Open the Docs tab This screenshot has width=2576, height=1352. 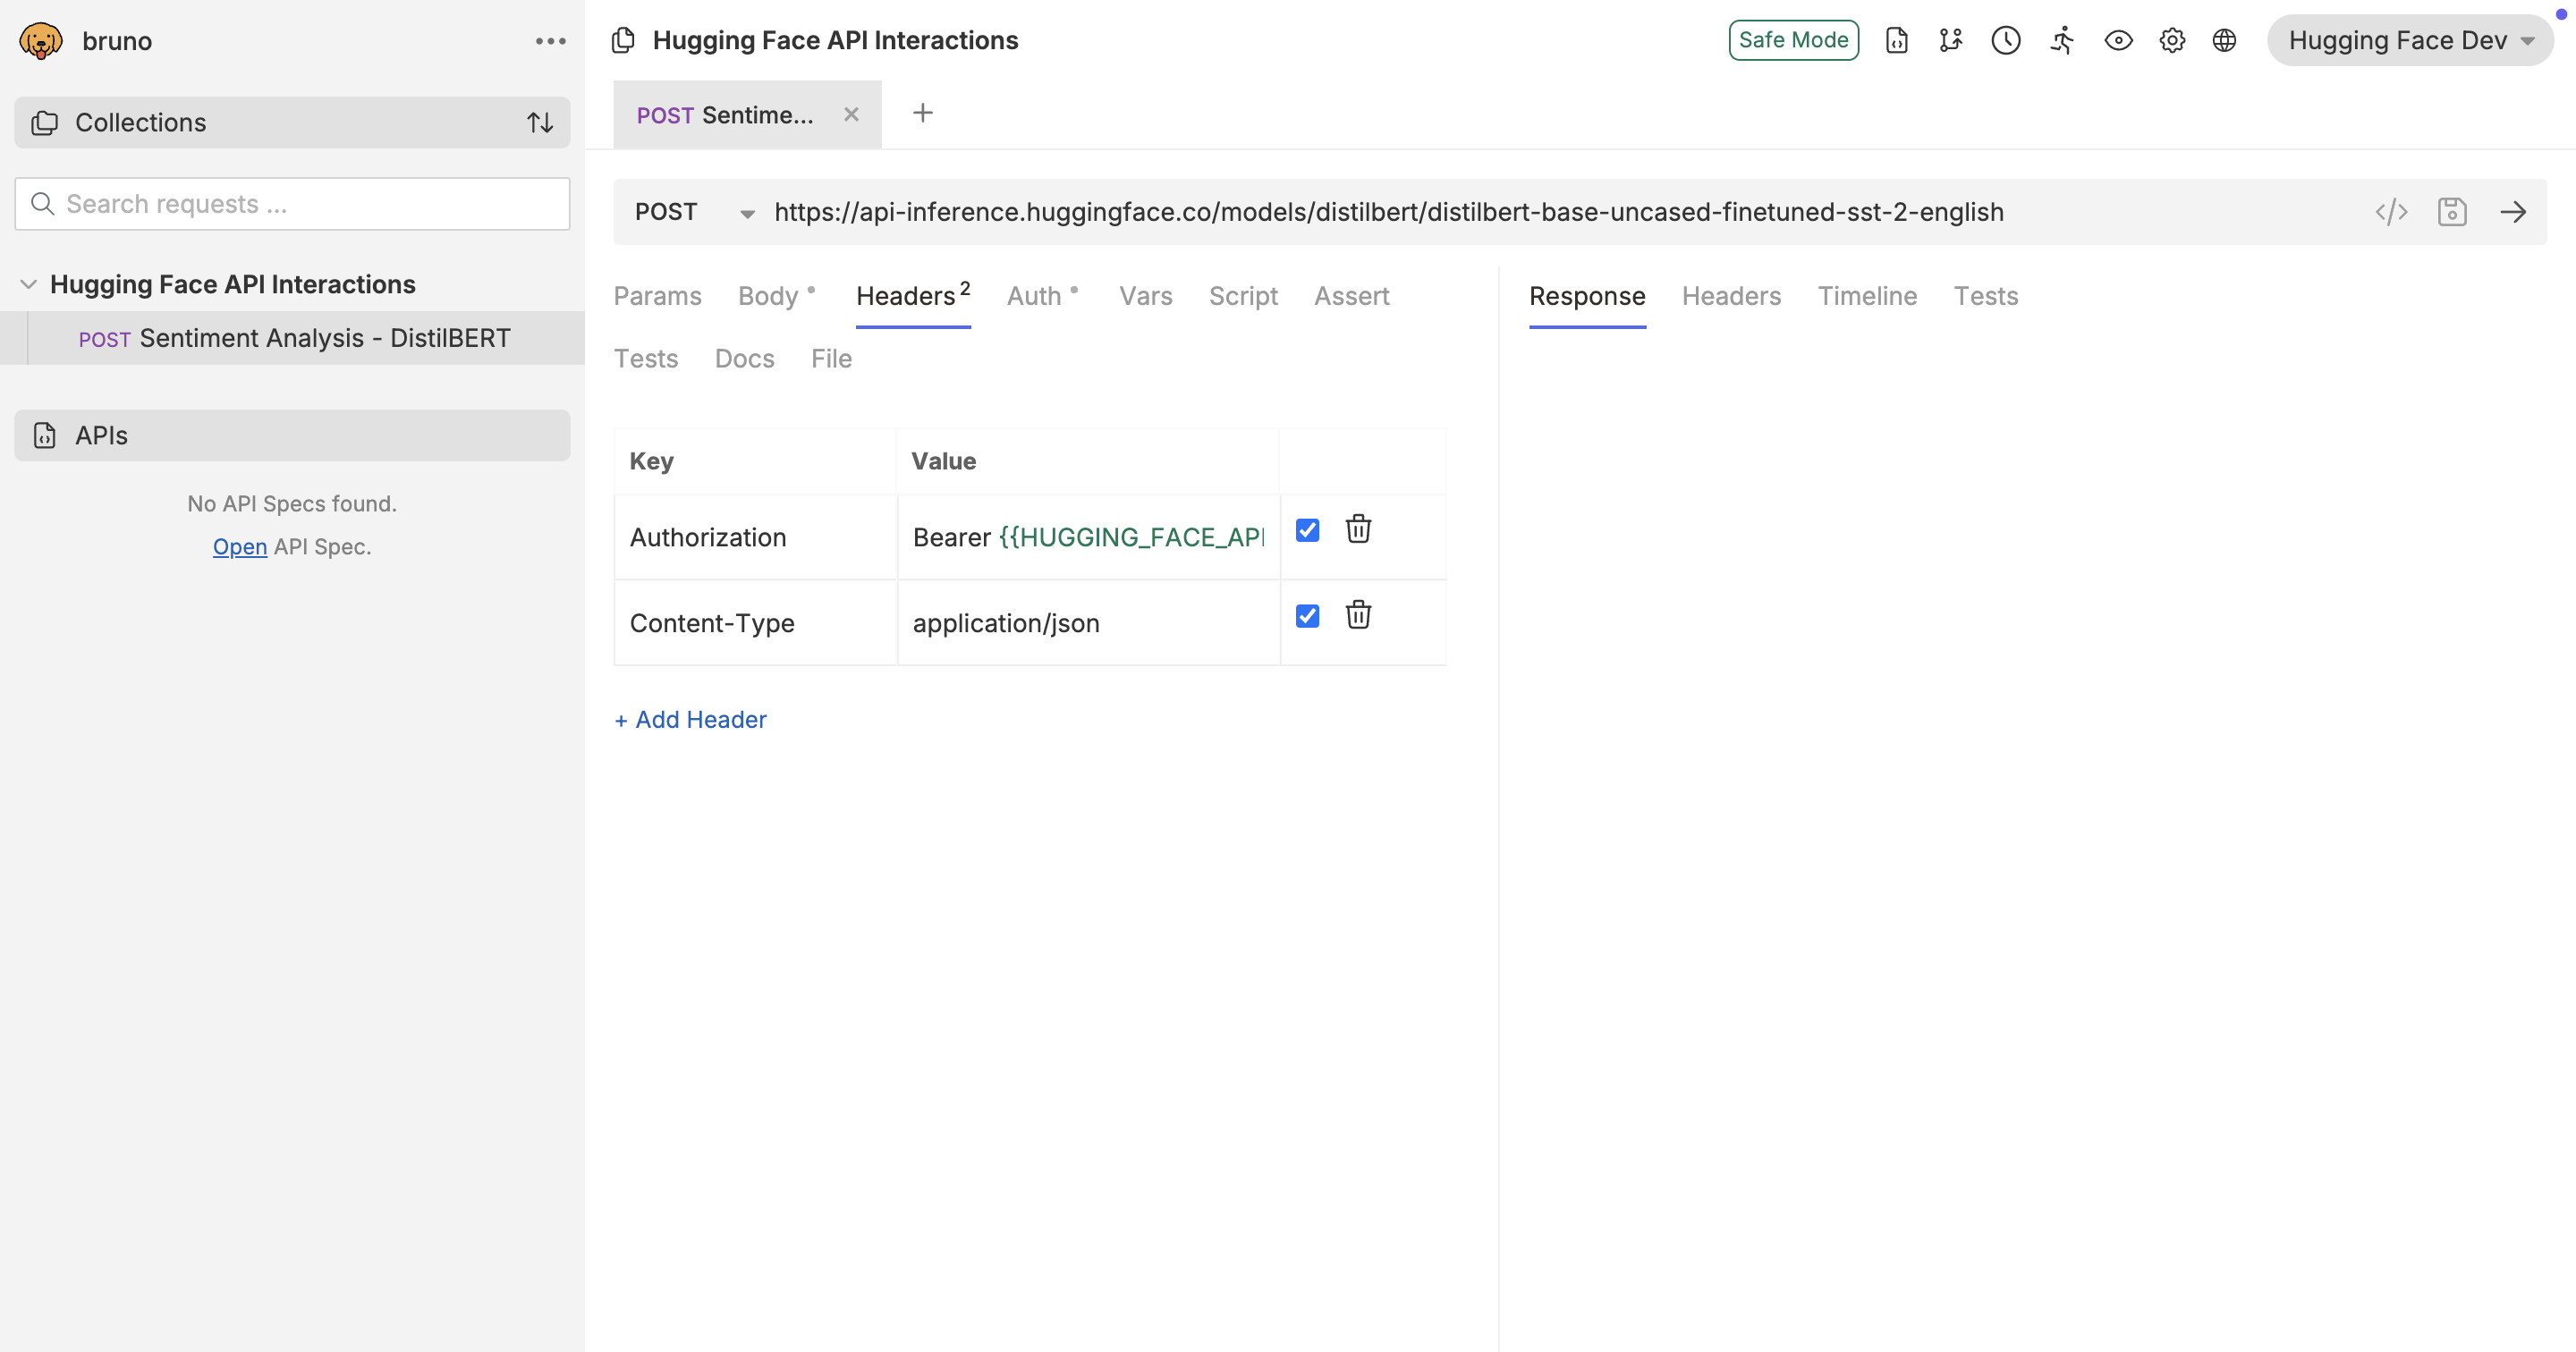click(744, 359)
